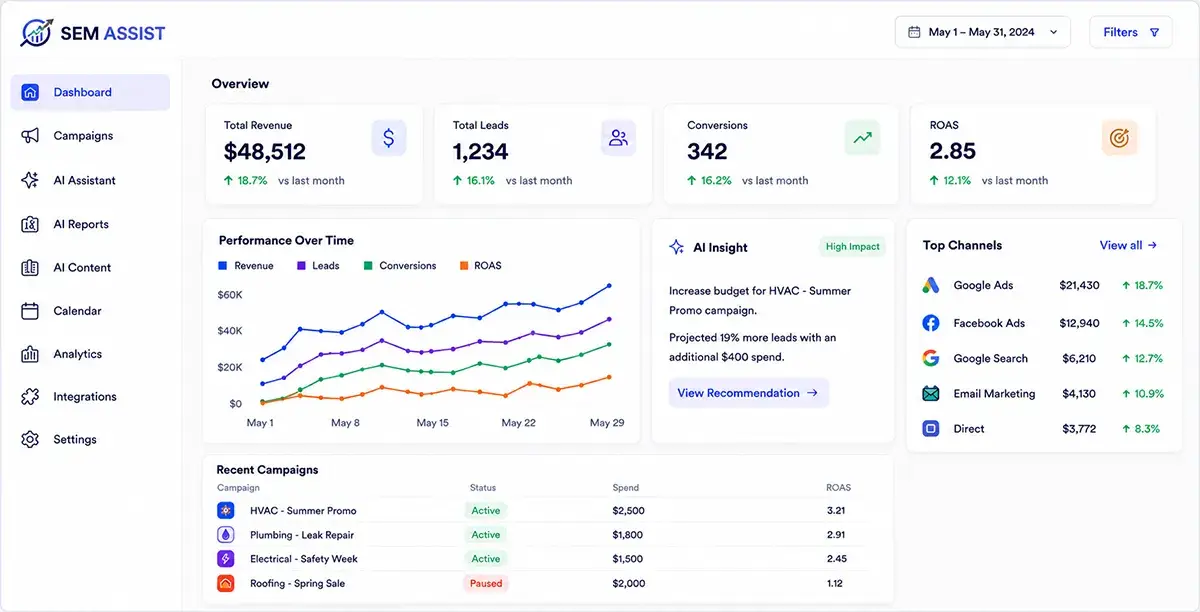1200x612 pixels.
Task: Toggle the green Conversions legend swatch
Action: [368, 266]
